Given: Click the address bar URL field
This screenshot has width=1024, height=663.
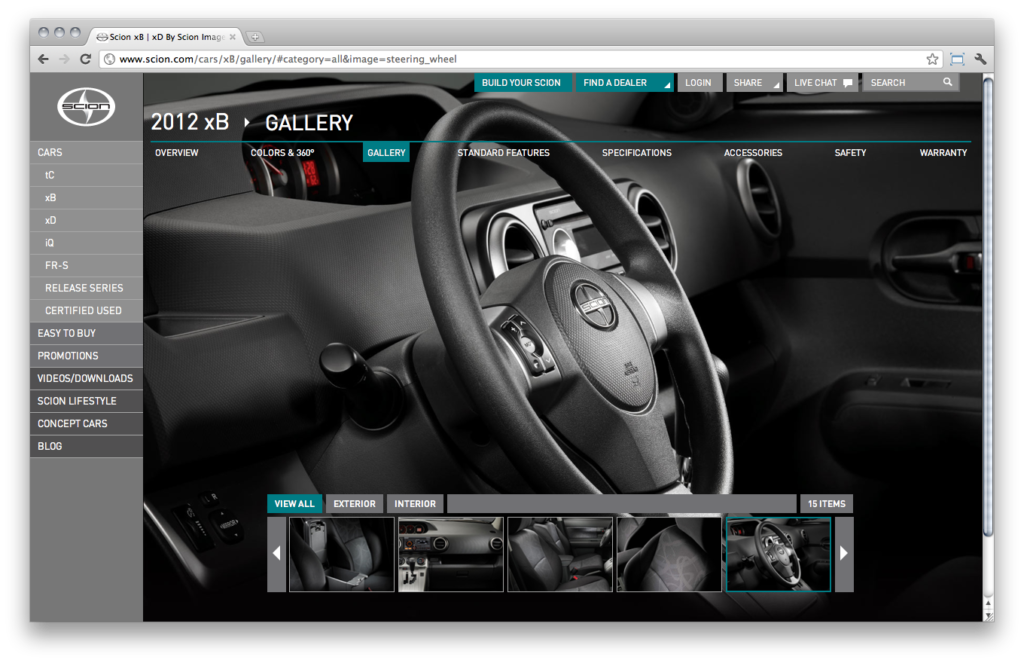Looking at the screenshot, I should [519, 59].
